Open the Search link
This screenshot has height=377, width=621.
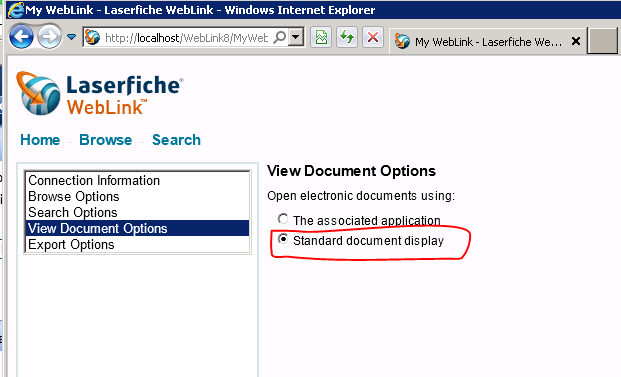click(176, 140)
